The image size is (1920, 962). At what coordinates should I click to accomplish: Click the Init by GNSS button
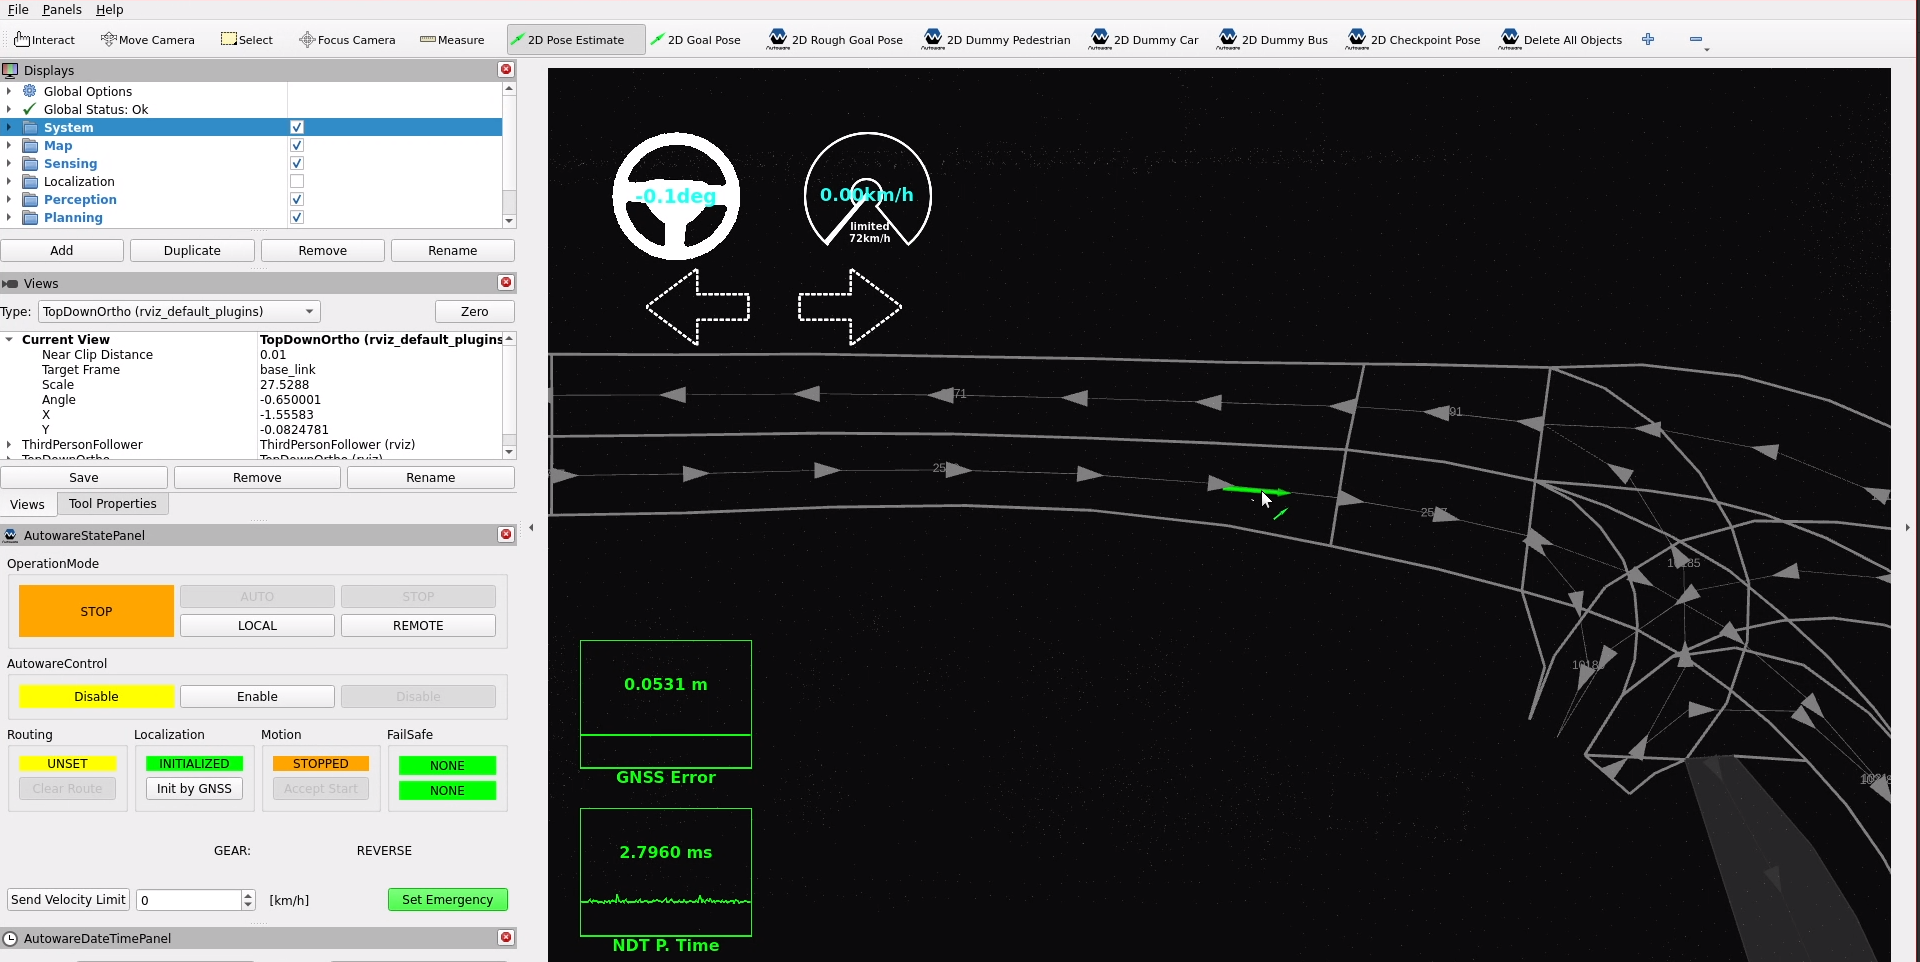(194, 789)
